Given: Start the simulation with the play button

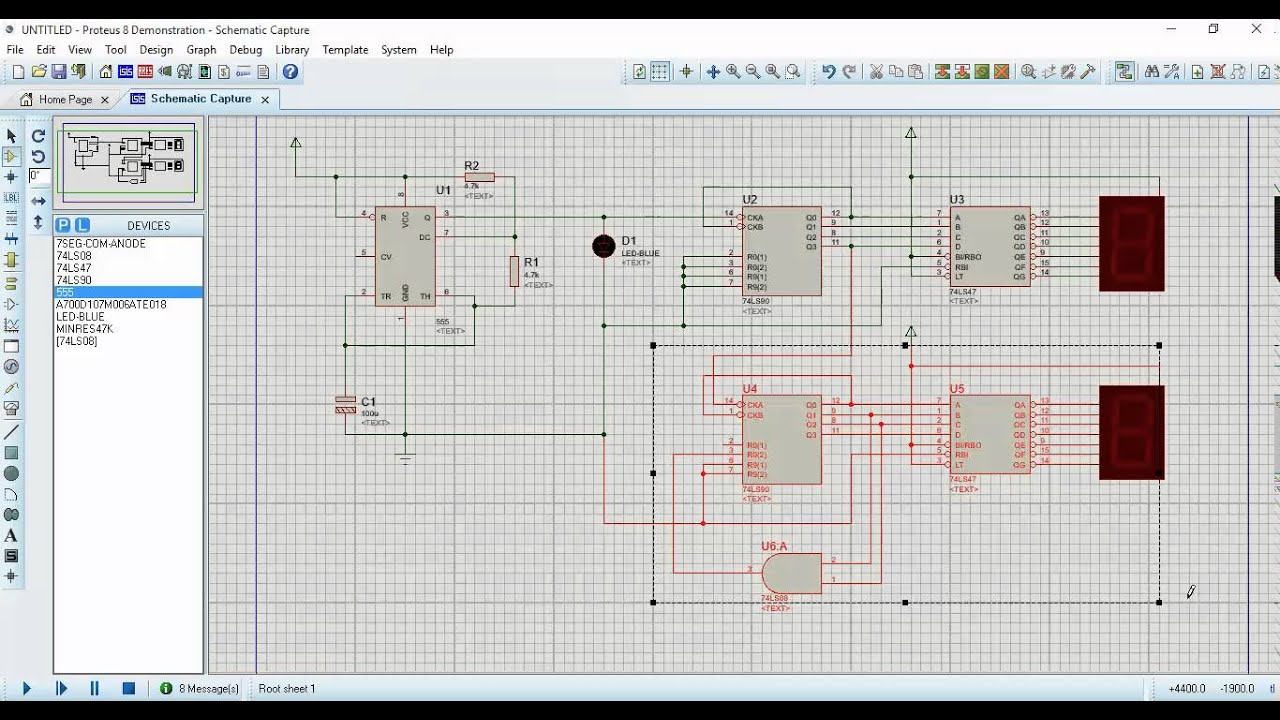Looking at the screenshot, I should 27,688.
